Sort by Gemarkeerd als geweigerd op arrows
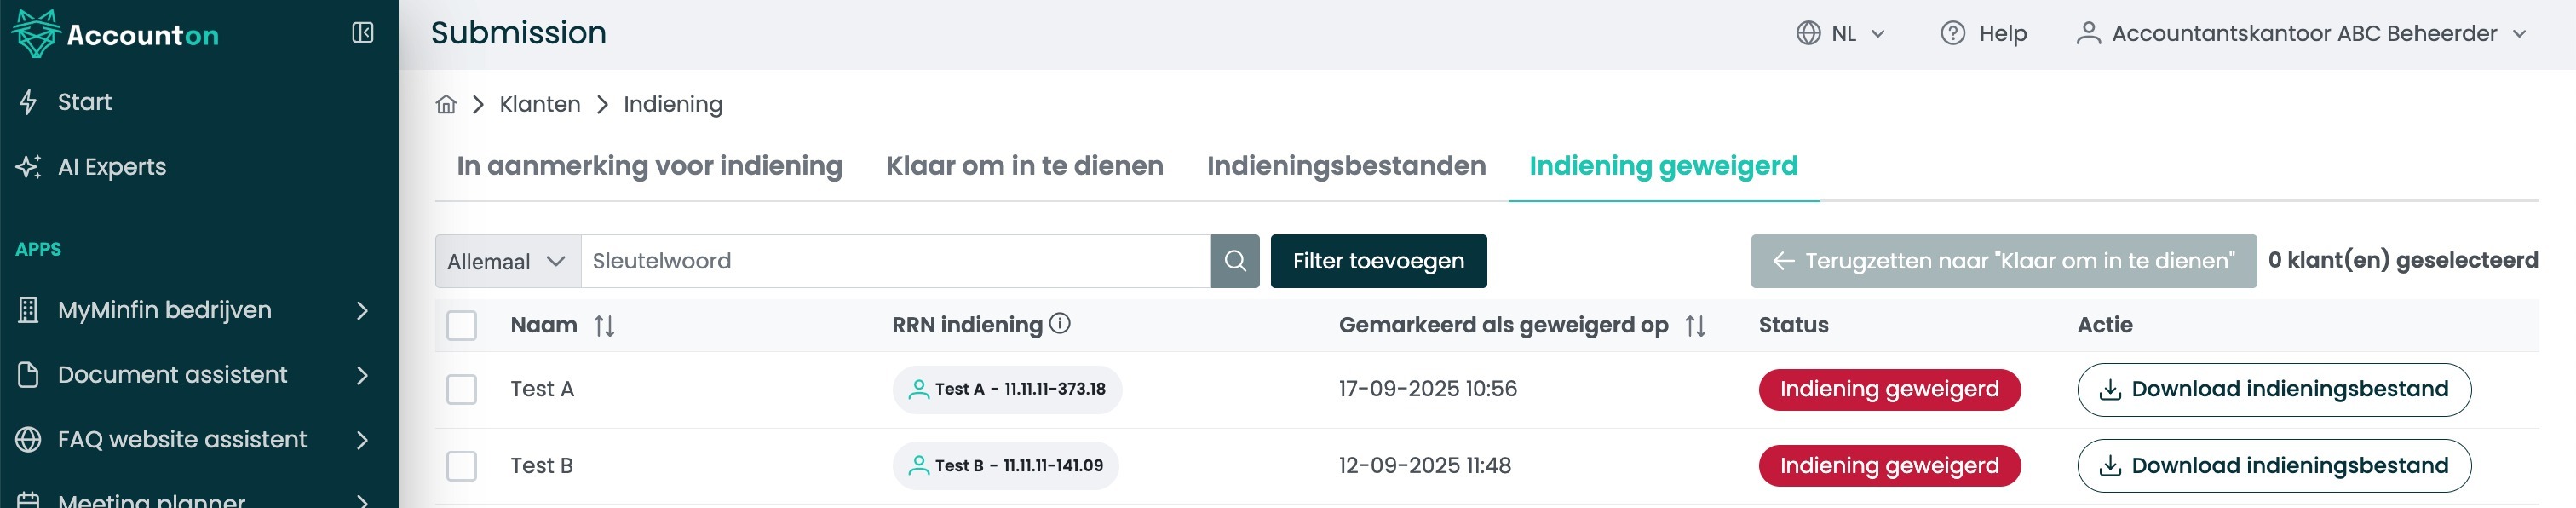This screenshot has height=508, width=2576. point(1695,326)
